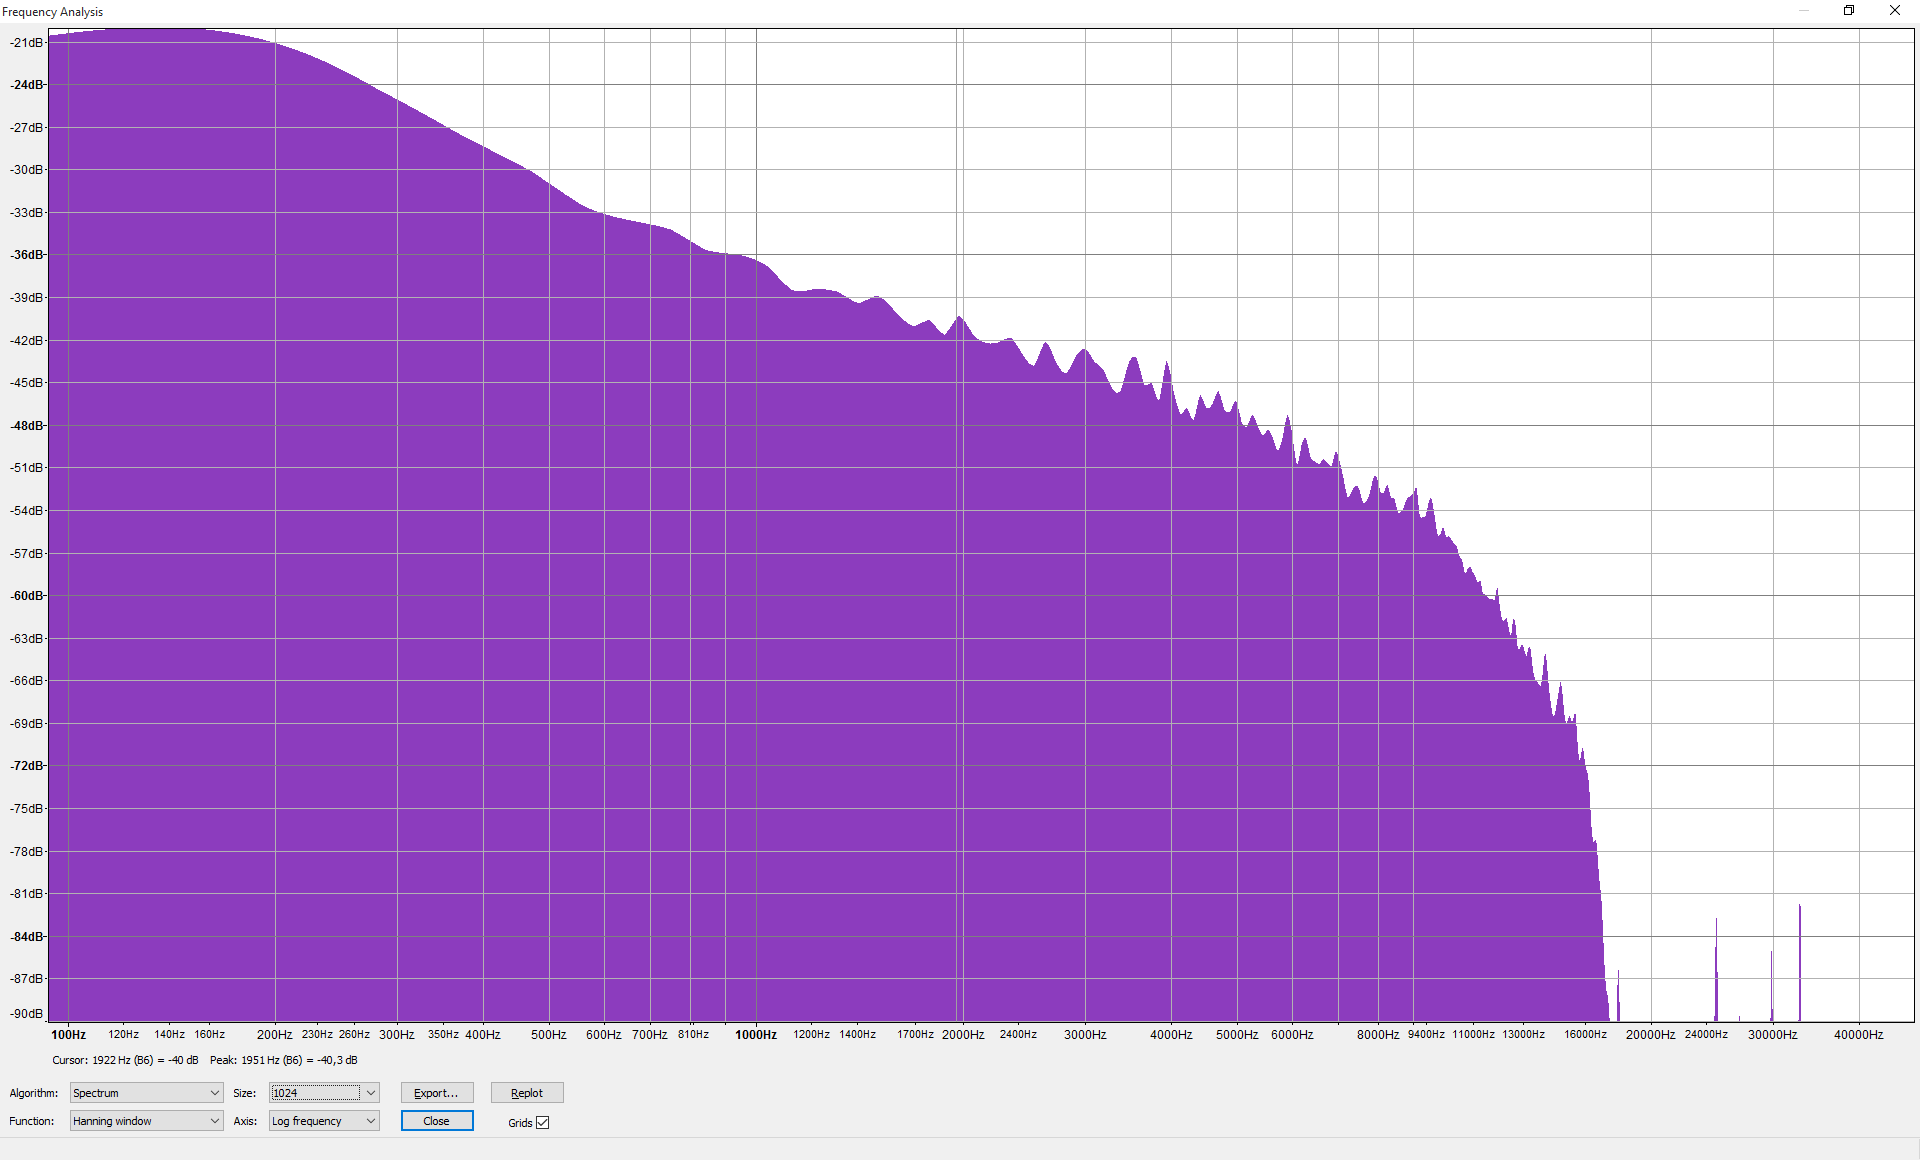Minimize the Frequency Analysis window
This screenshot has height=1160, width=1920.
(1804, 10)
